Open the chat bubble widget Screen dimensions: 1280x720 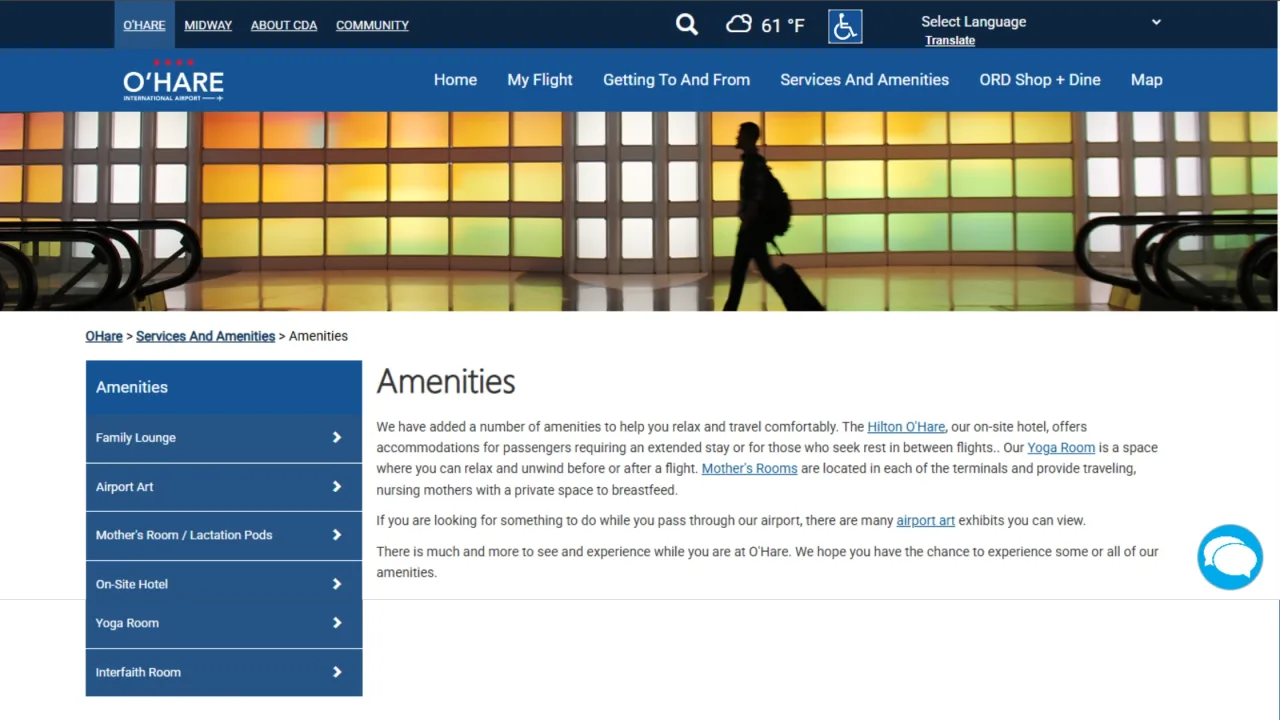pyautogui.click(x=1230, y=557)
